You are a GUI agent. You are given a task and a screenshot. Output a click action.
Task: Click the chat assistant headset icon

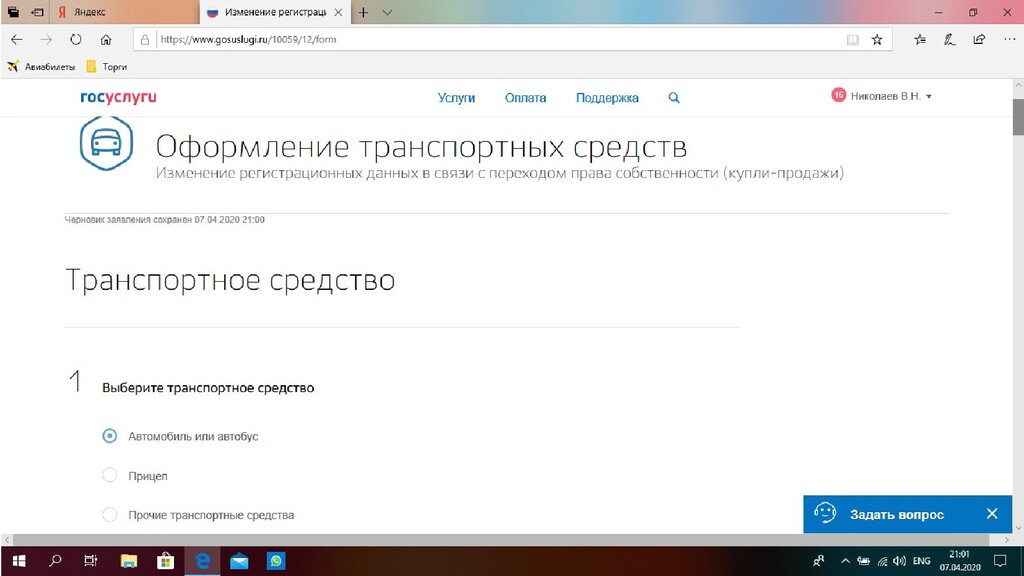[x=825, y=513]
